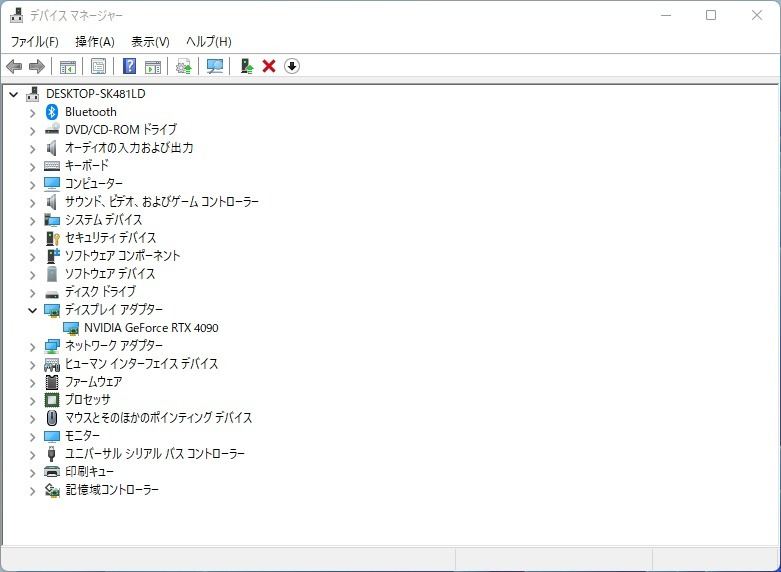Click the down-arrow Disable device icon

click(x=292, y=66)
